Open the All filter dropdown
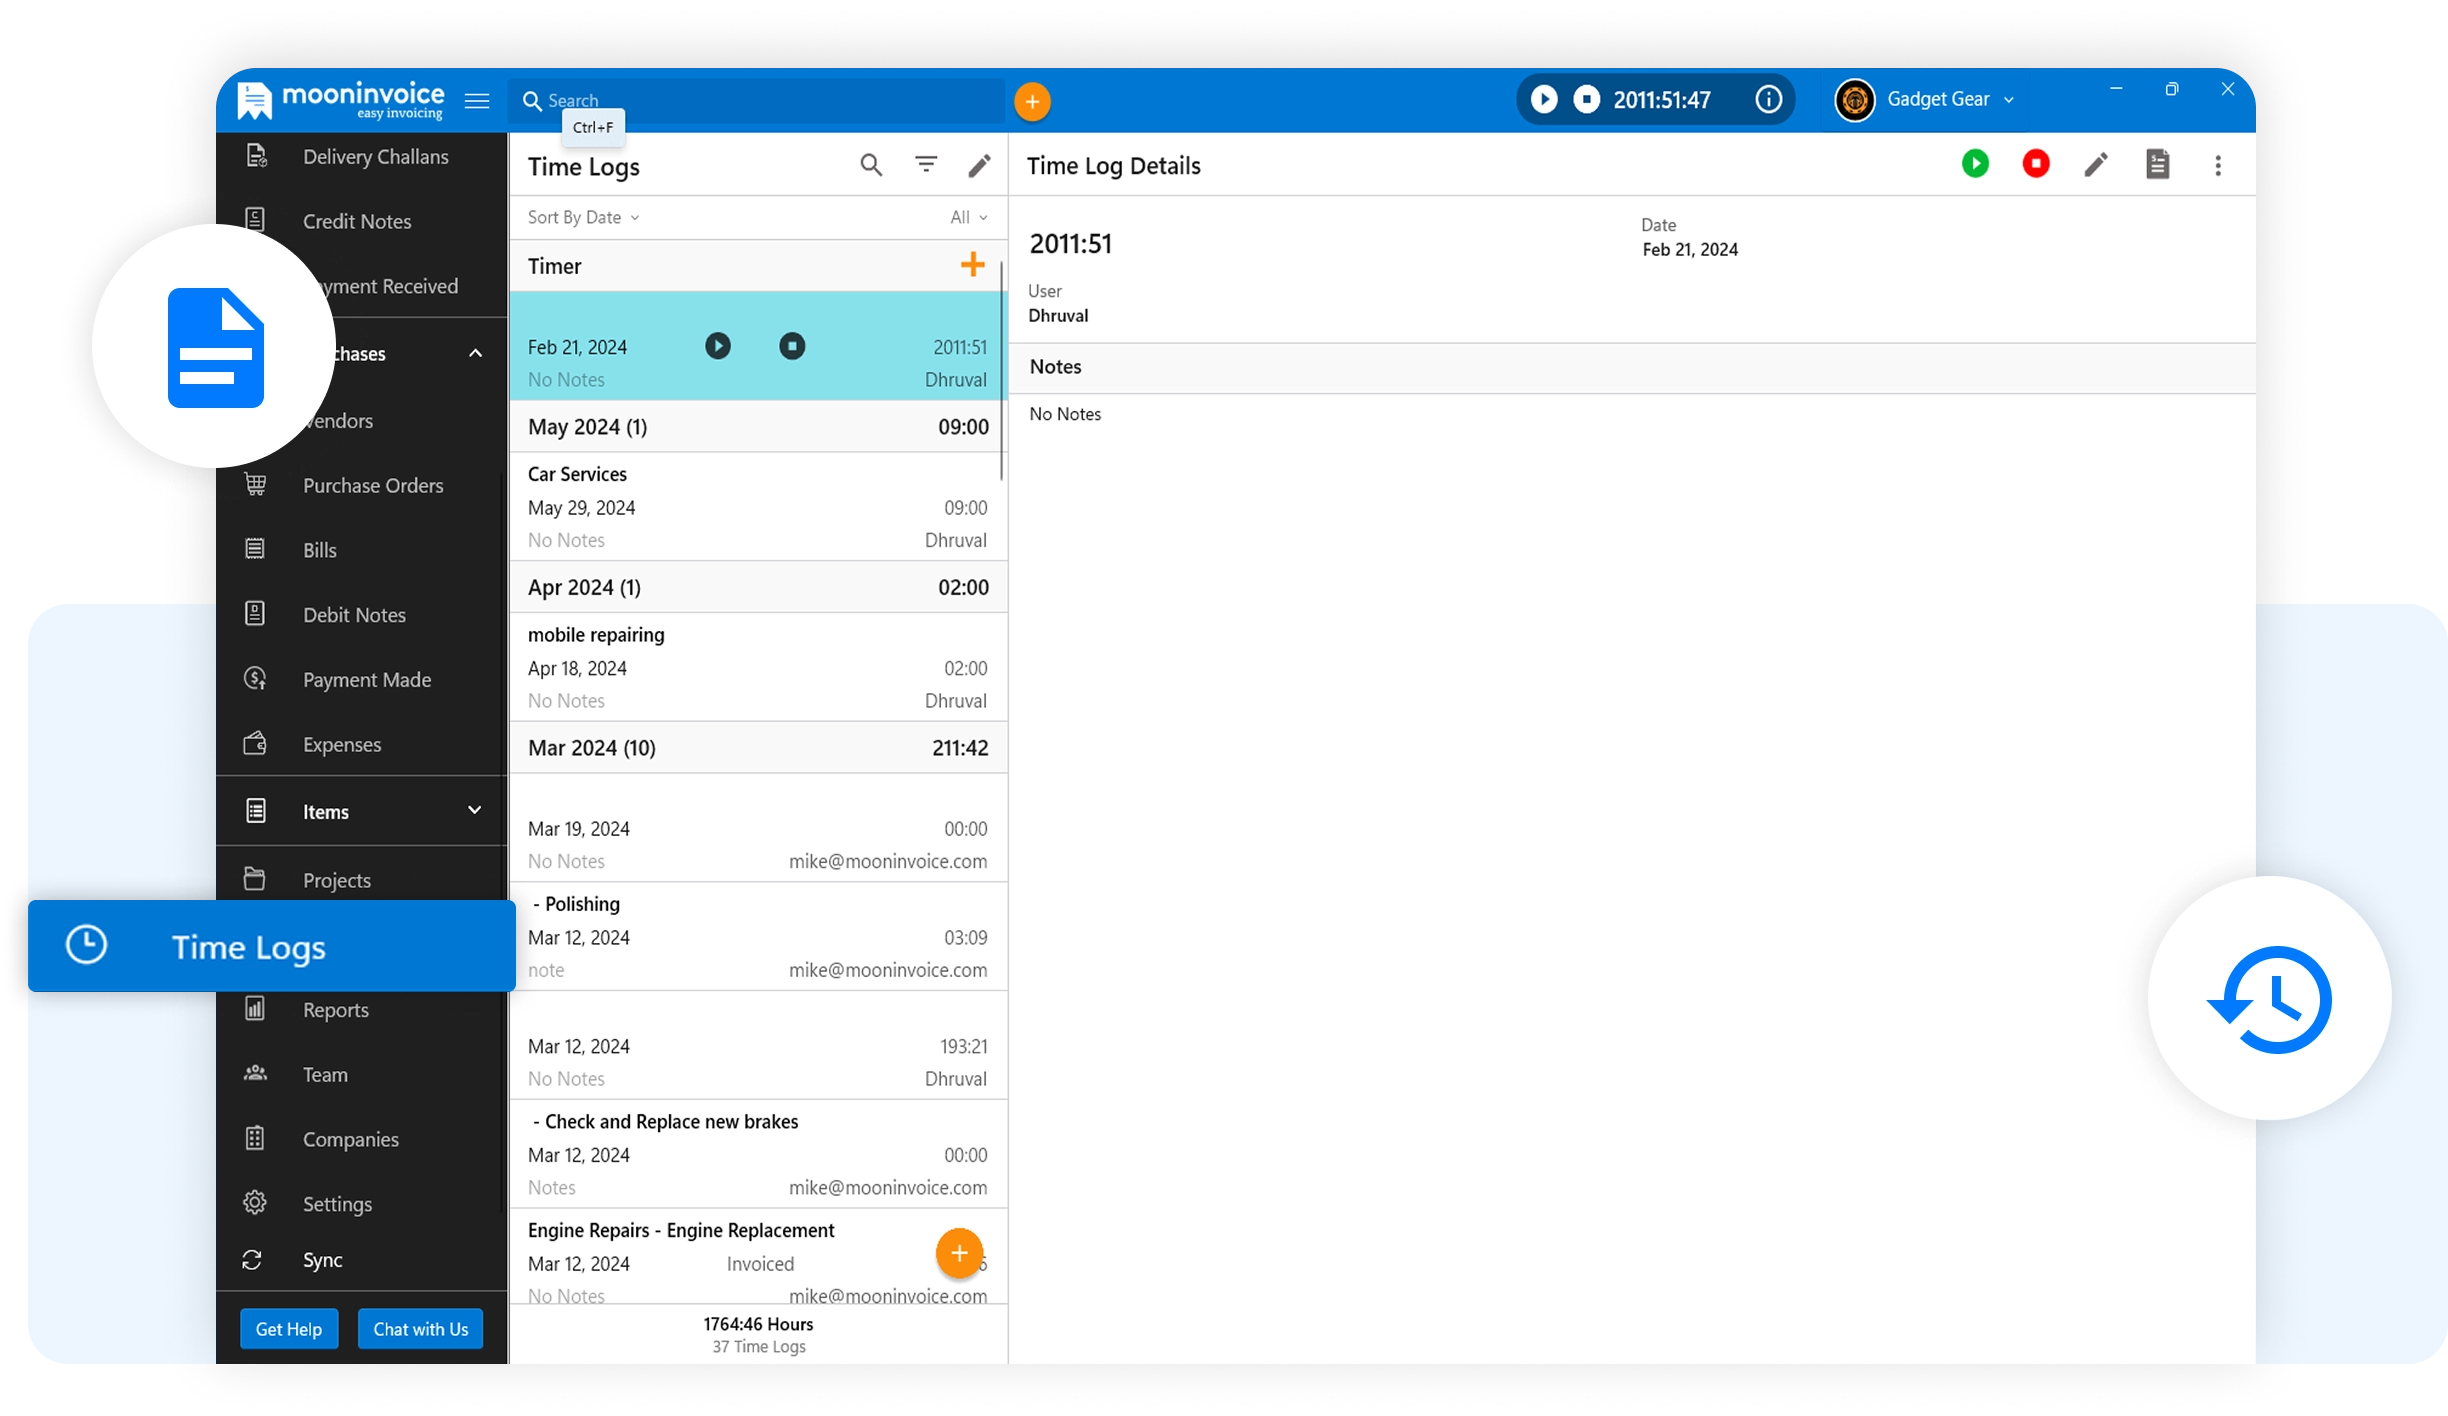This screenshot has width=2448, height=1416. [968, 218]
